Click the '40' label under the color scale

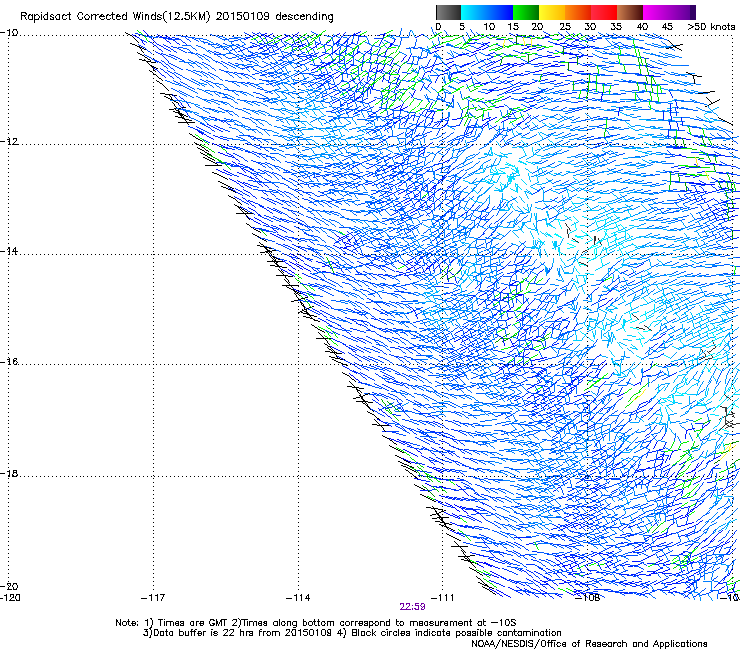pyautogui.click(x=642, y=27)
